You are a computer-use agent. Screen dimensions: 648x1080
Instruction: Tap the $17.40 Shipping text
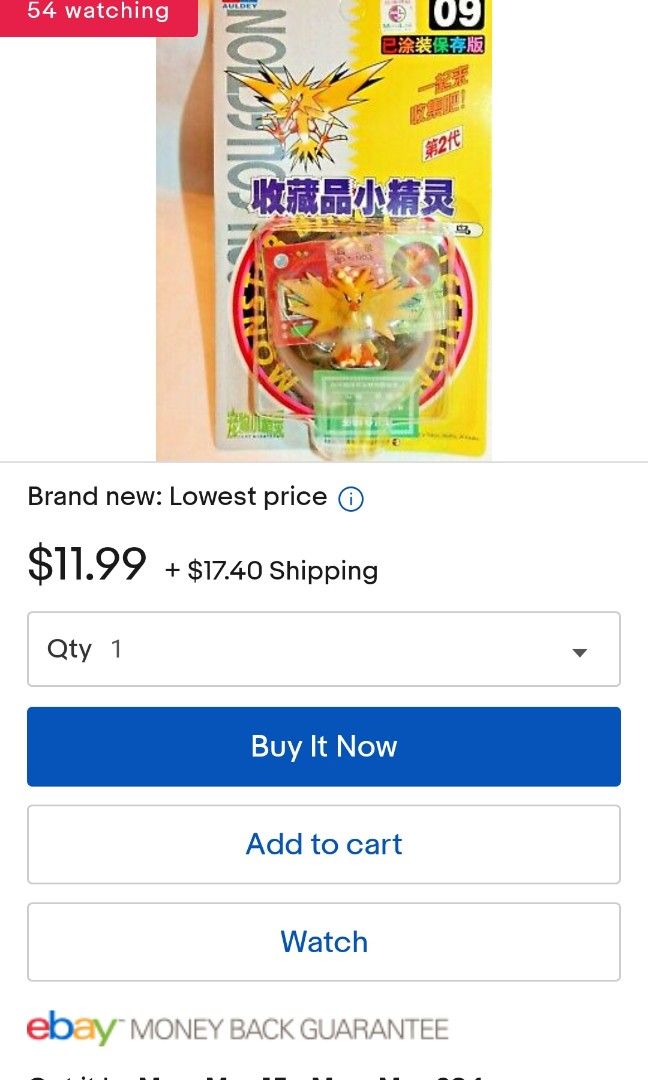click(x=272, y=570)
